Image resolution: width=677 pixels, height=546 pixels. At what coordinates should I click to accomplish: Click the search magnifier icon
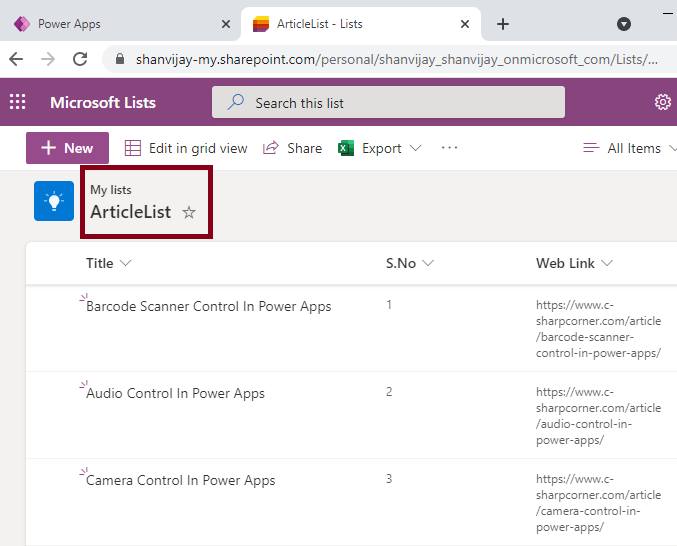tap(236, 102)
